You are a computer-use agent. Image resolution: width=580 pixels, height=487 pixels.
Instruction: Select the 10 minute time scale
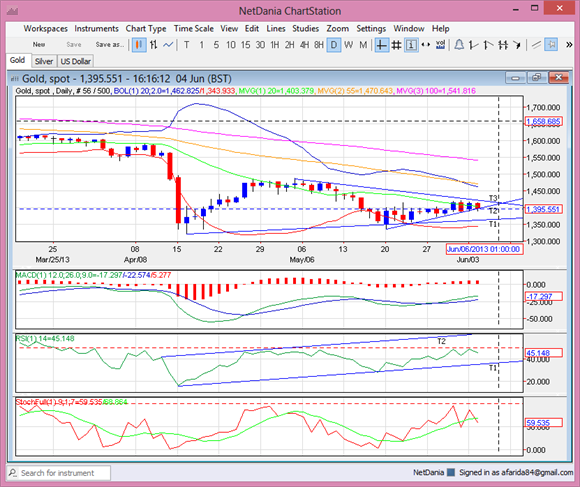[x=231, y=45]
